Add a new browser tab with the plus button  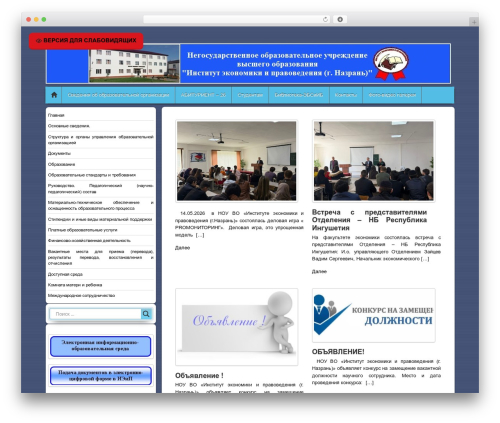(x=474, y=22)
